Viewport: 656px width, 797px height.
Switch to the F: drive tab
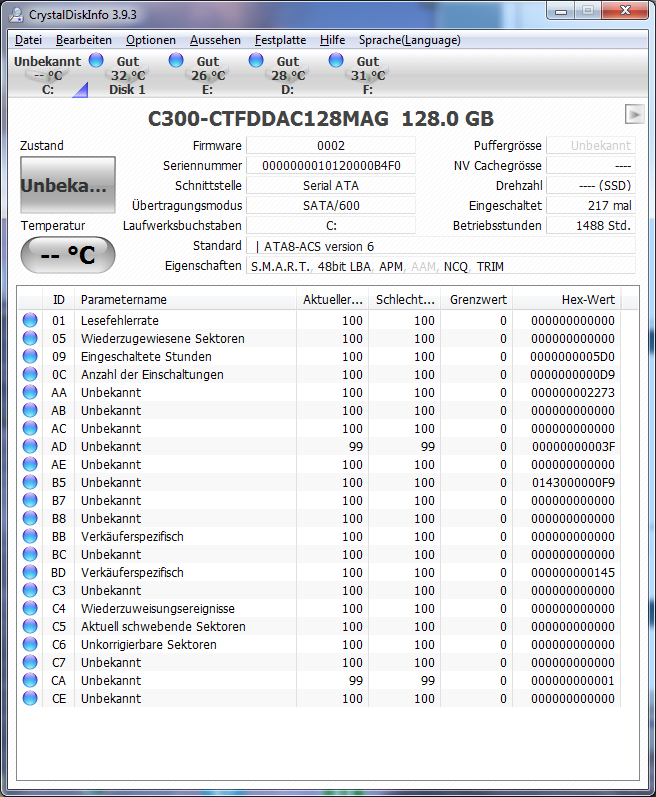tap(368, 75)
